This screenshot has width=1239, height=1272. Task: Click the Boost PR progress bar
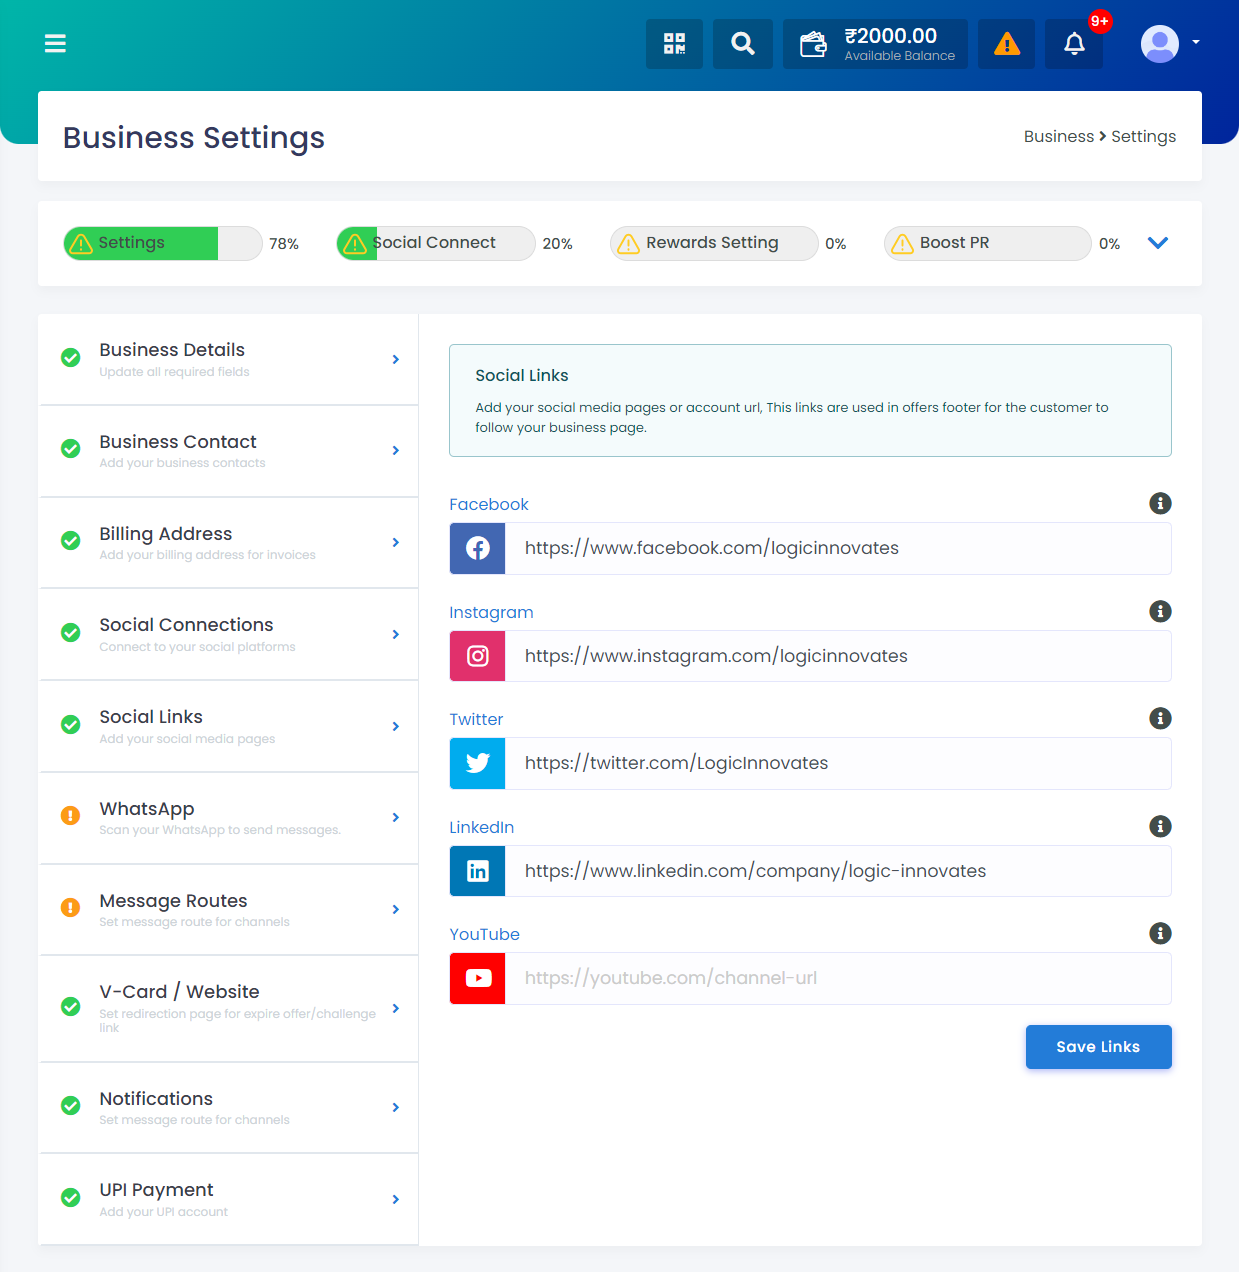point(988,243)
